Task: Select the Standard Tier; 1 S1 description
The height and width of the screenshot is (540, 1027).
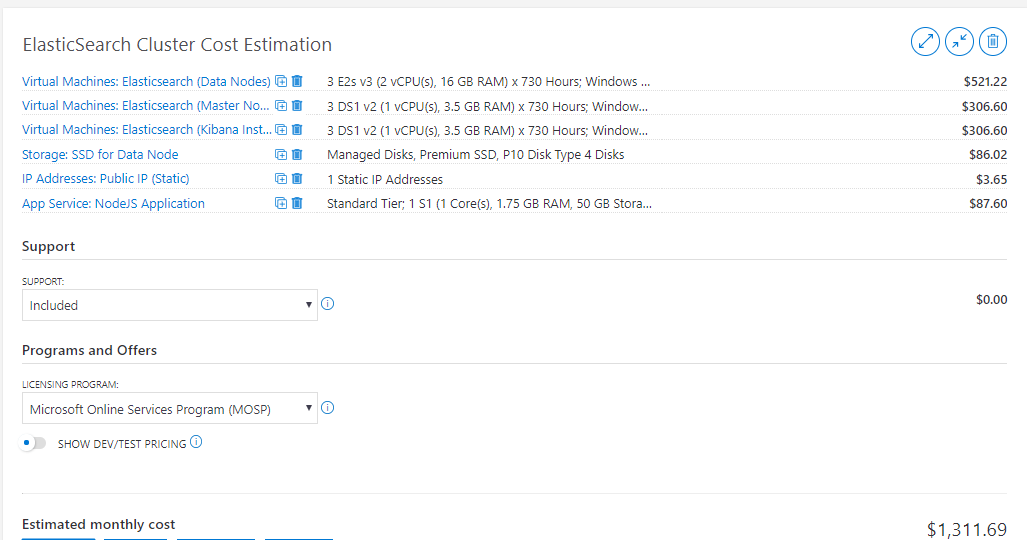Action: coord(489,204)
